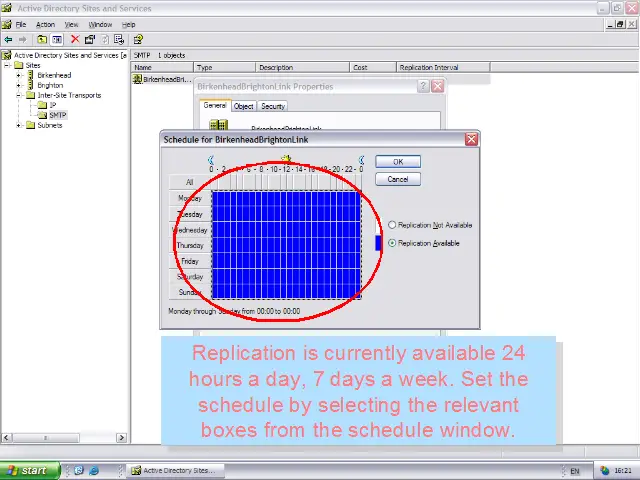Image resolution: width=640 pixels, height=480 pixels.
Task: Click the Export List toolbar icon
Action: (119, 39)
